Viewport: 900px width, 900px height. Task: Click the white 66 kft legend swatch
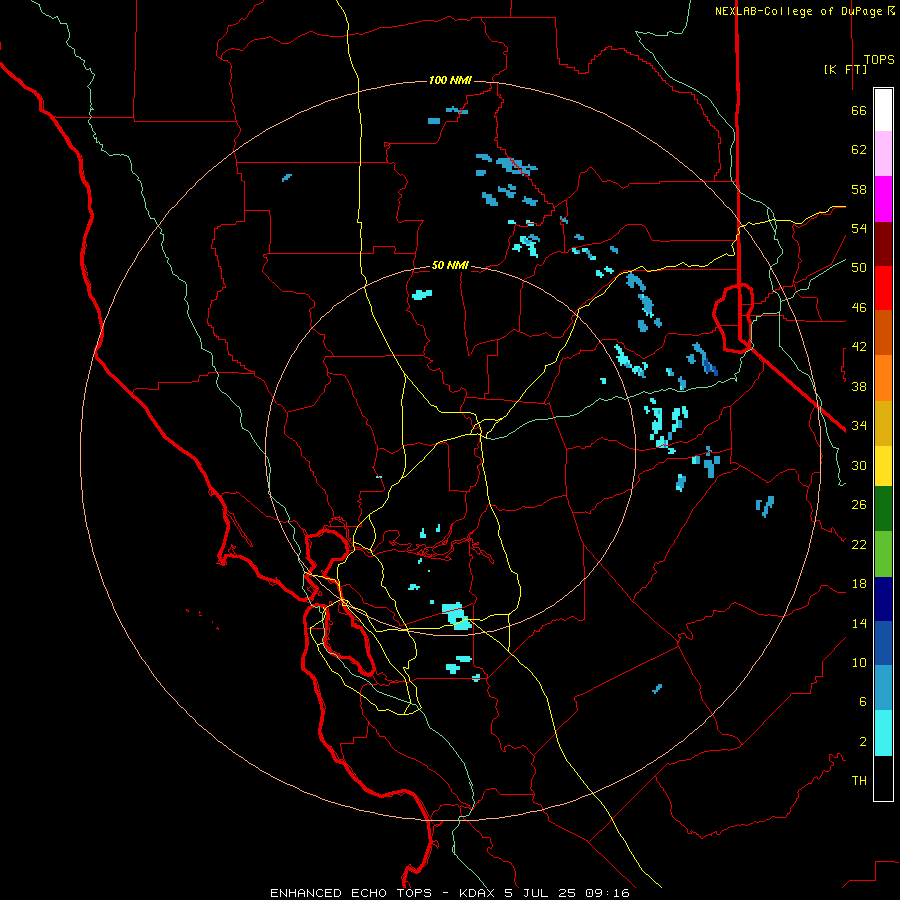tap(883, 110)
